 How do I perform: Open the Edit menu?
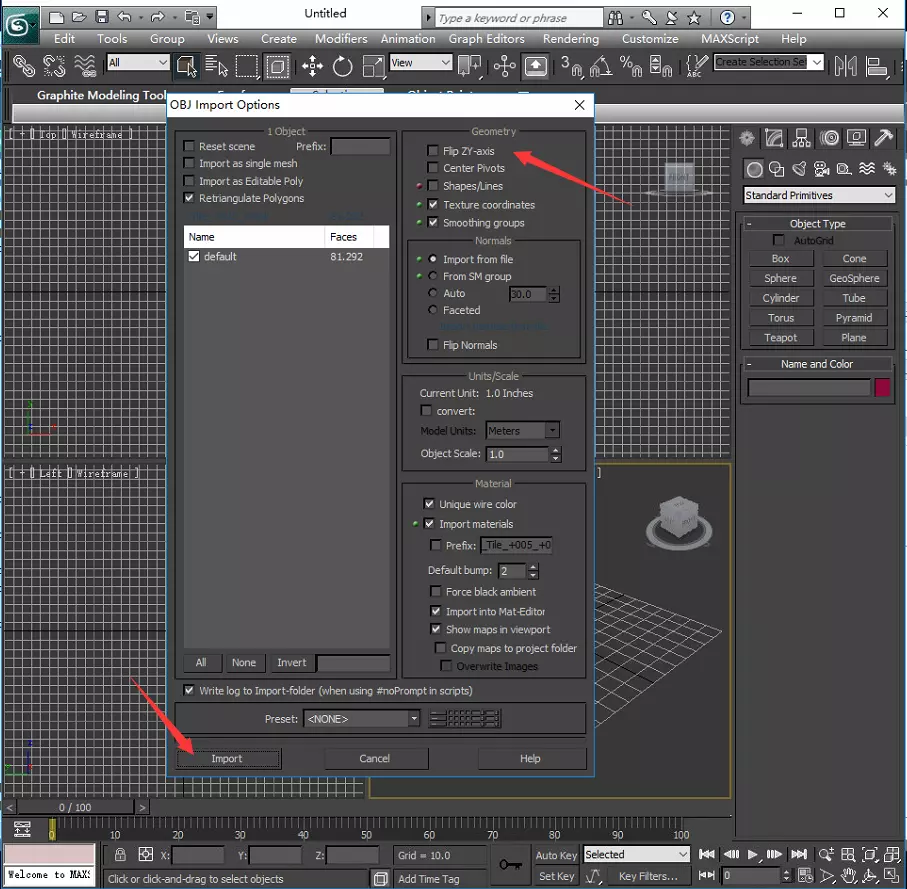64,39
